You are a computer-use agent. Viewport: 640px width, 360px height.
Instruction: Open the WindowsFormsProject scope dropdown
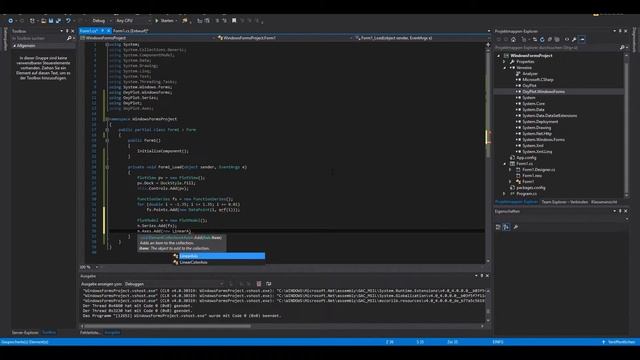[x=148, y=38]
